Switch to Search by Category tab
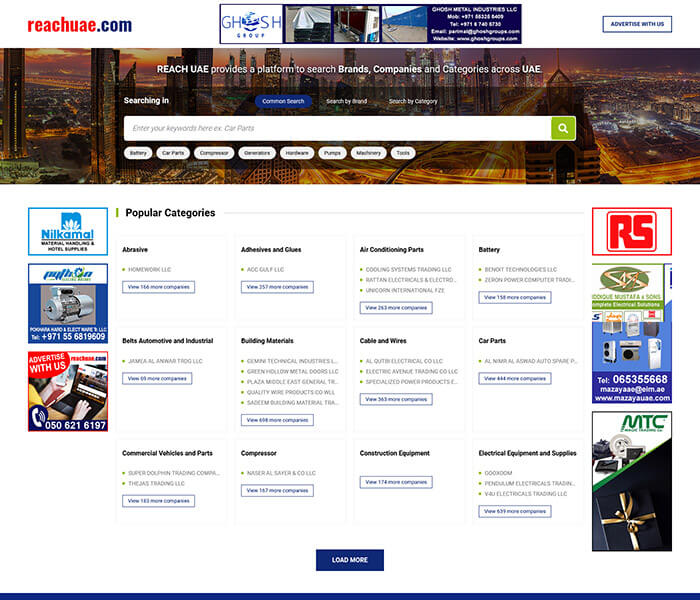700x600 pixels. pyautogui.click(x=413, y=101)
